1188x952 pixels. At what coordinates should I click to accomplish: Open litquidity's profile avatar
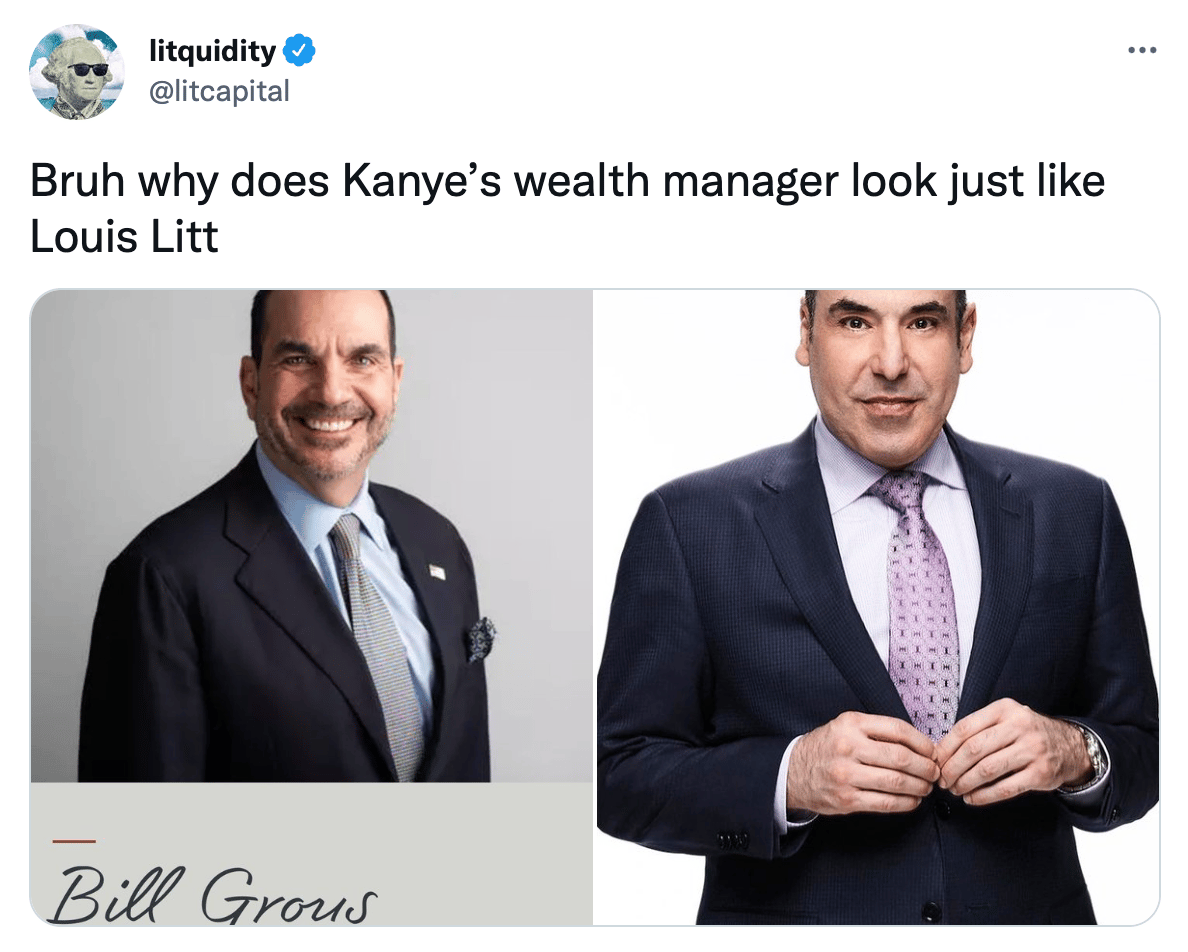[x=76, y=72]
